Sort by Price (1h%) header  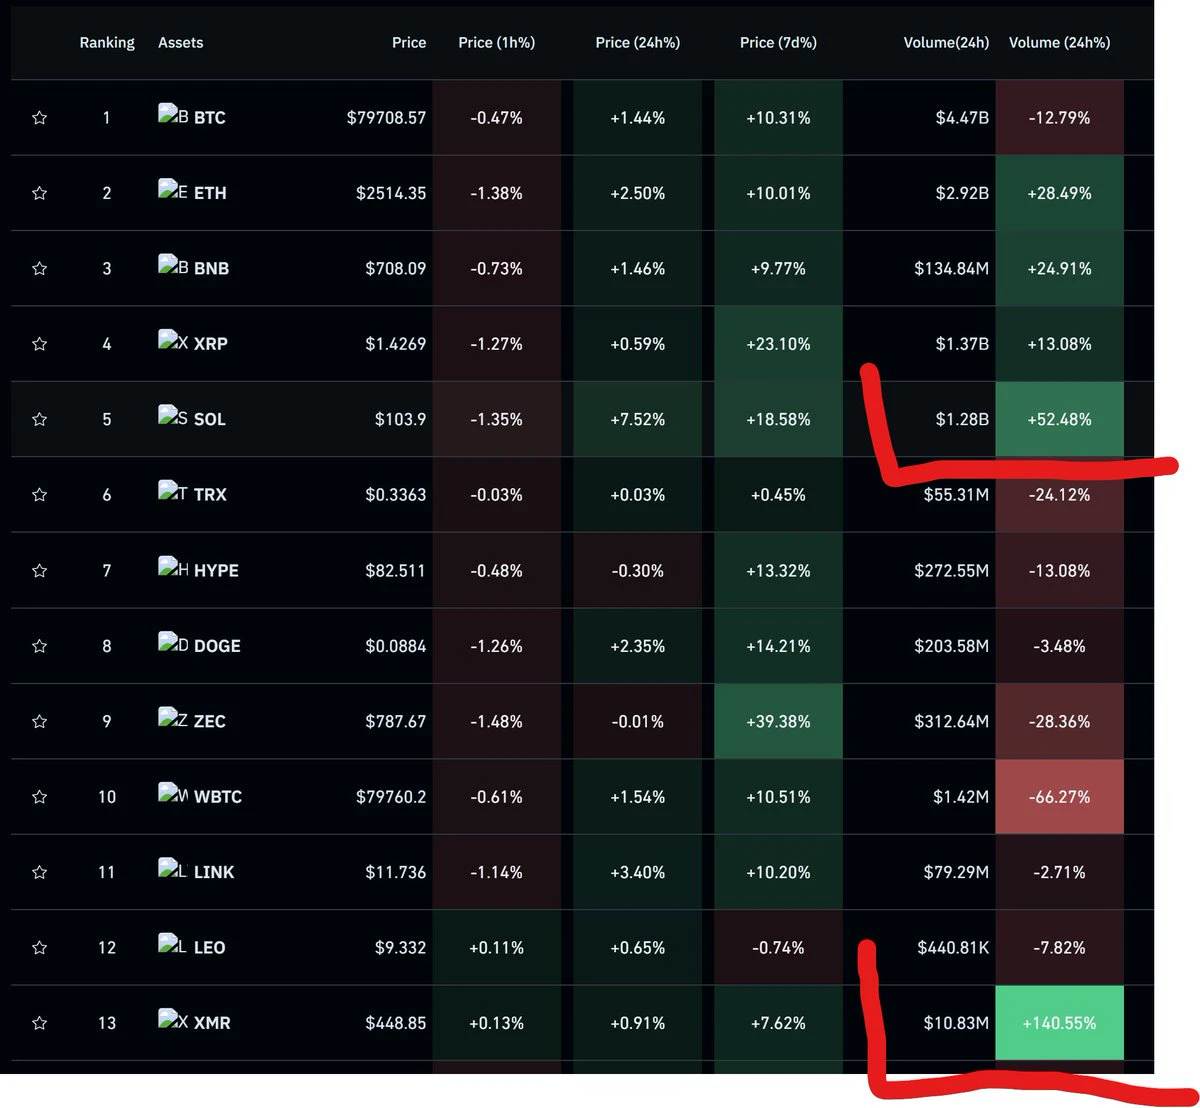tap(496, 43)
